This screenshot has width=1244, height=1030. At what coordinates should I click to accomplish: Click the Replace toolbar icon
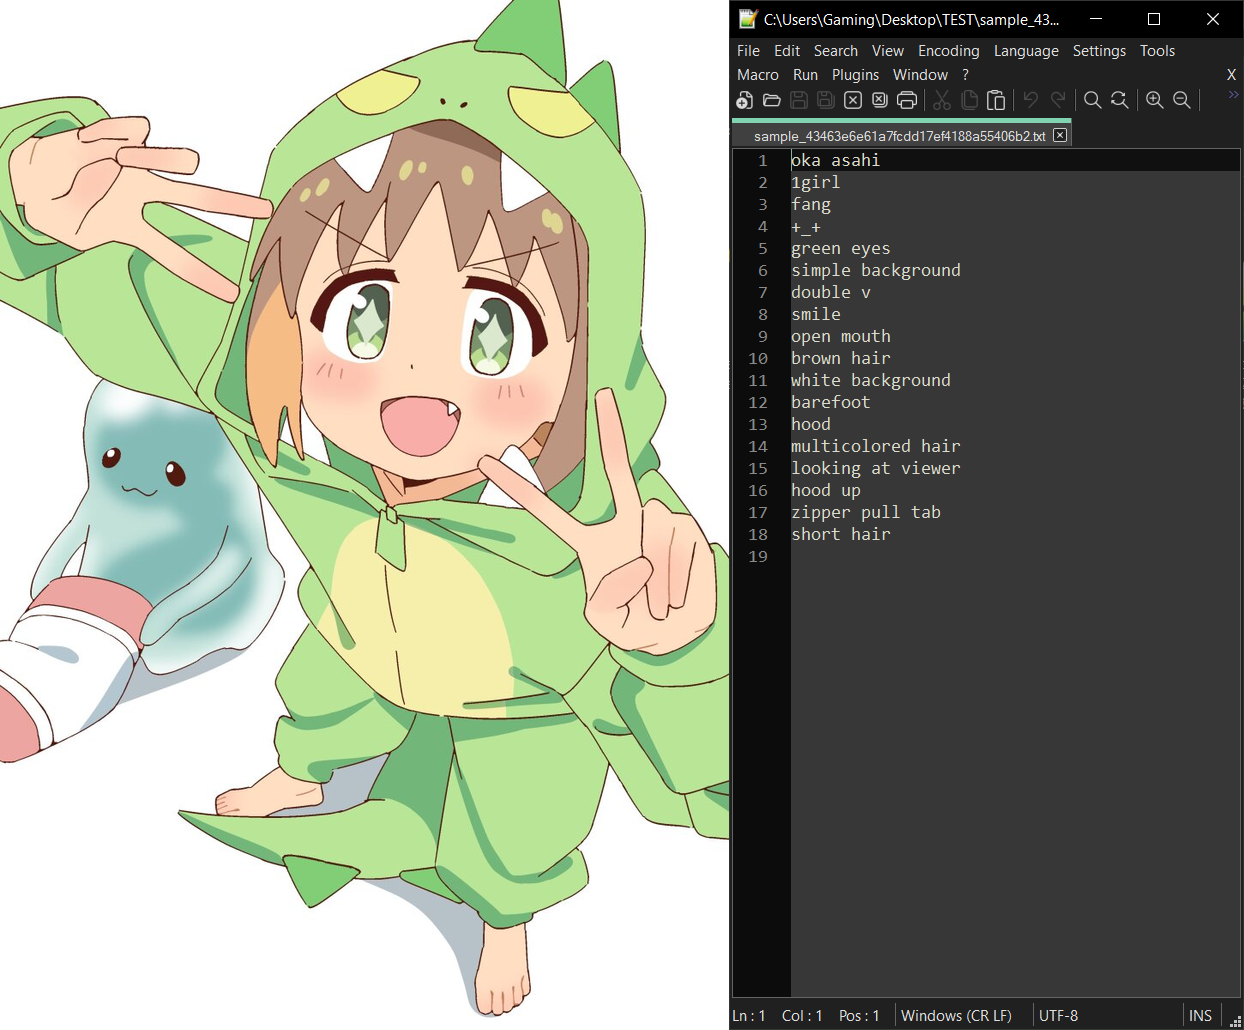pyautogui.click(x=1120, y=100)
